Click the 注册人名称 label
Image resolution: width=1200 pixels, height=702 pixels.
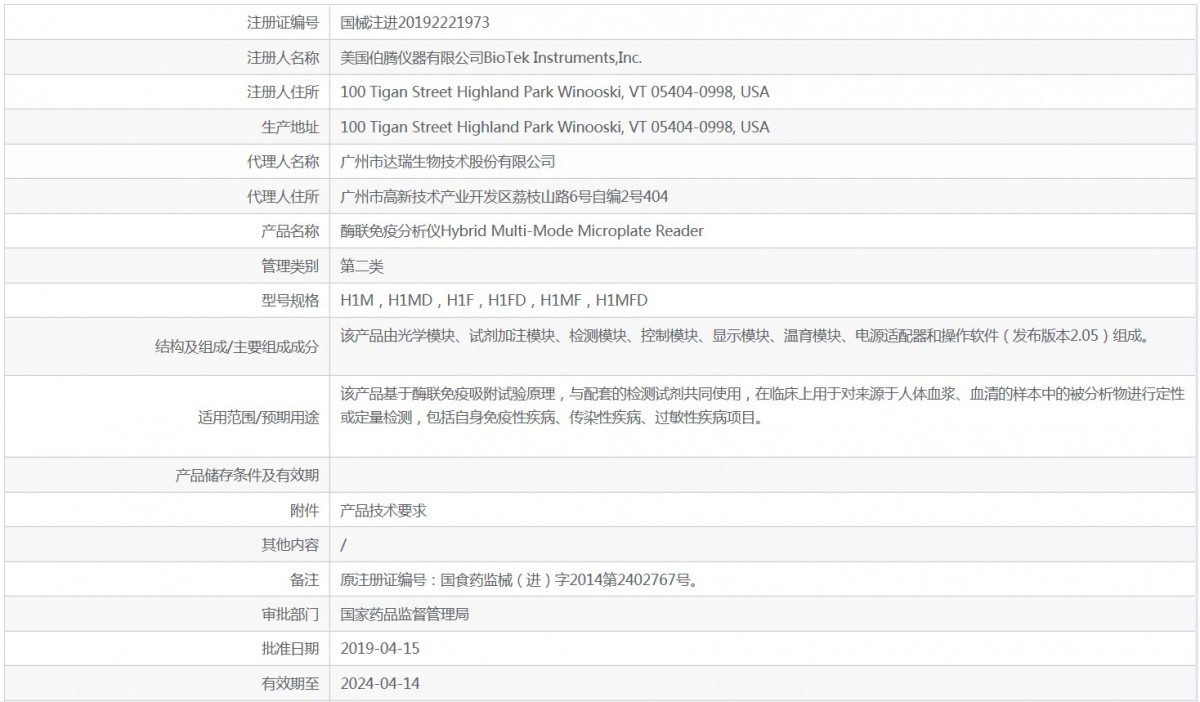283,57
